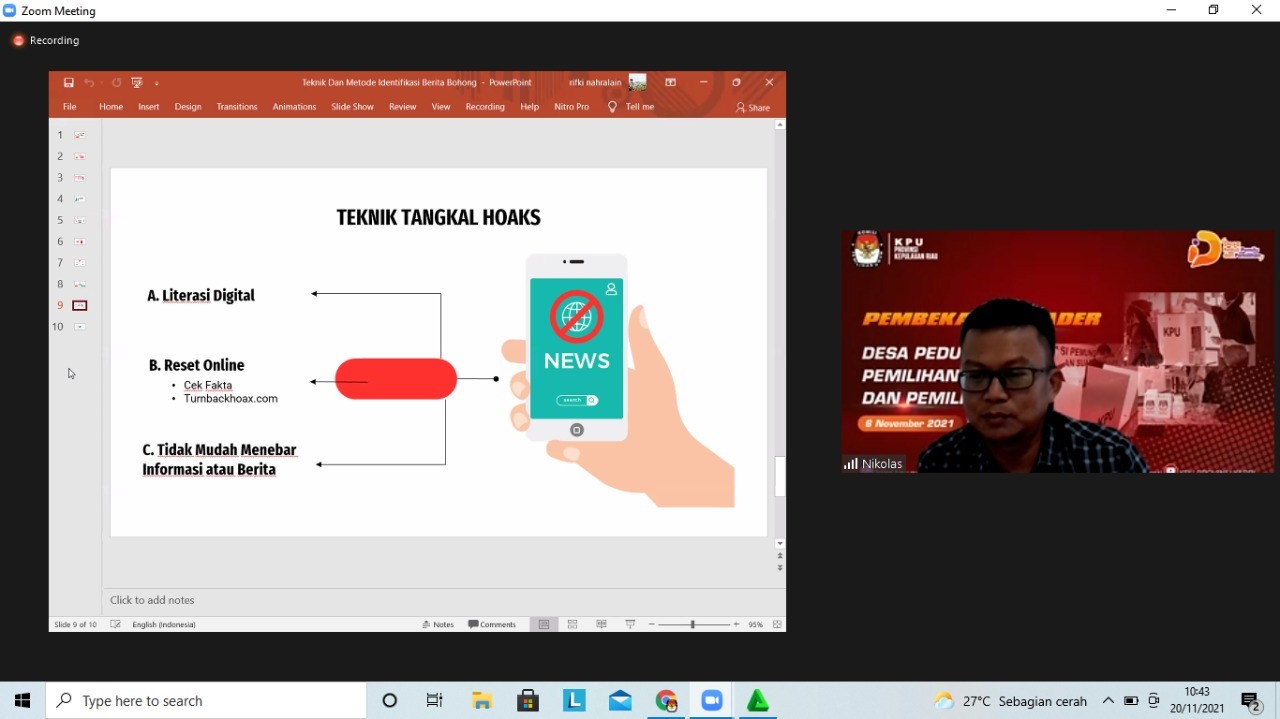The image size is (1280, 719).
Task: Click the Share button in PowerPoint
Action: click(753, 107)
